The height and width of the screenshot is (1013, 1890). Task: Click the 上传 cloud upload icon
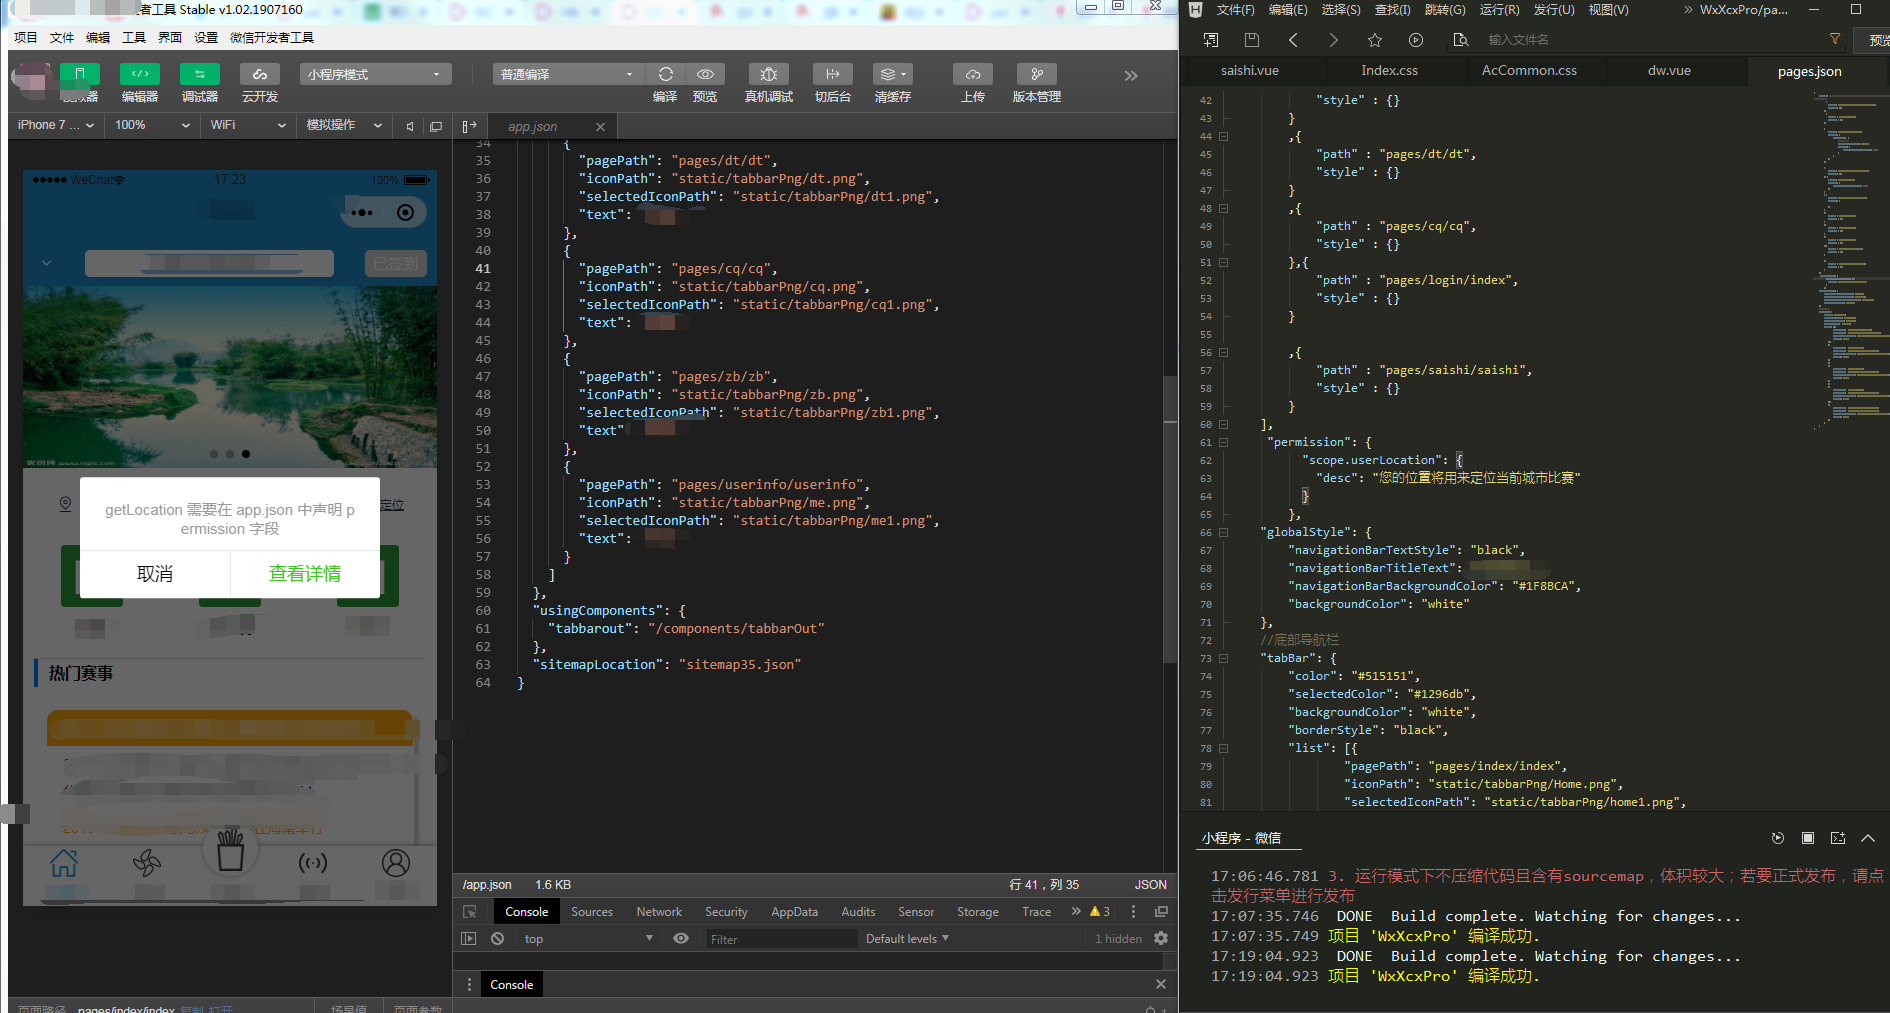(x=972, y=75)
